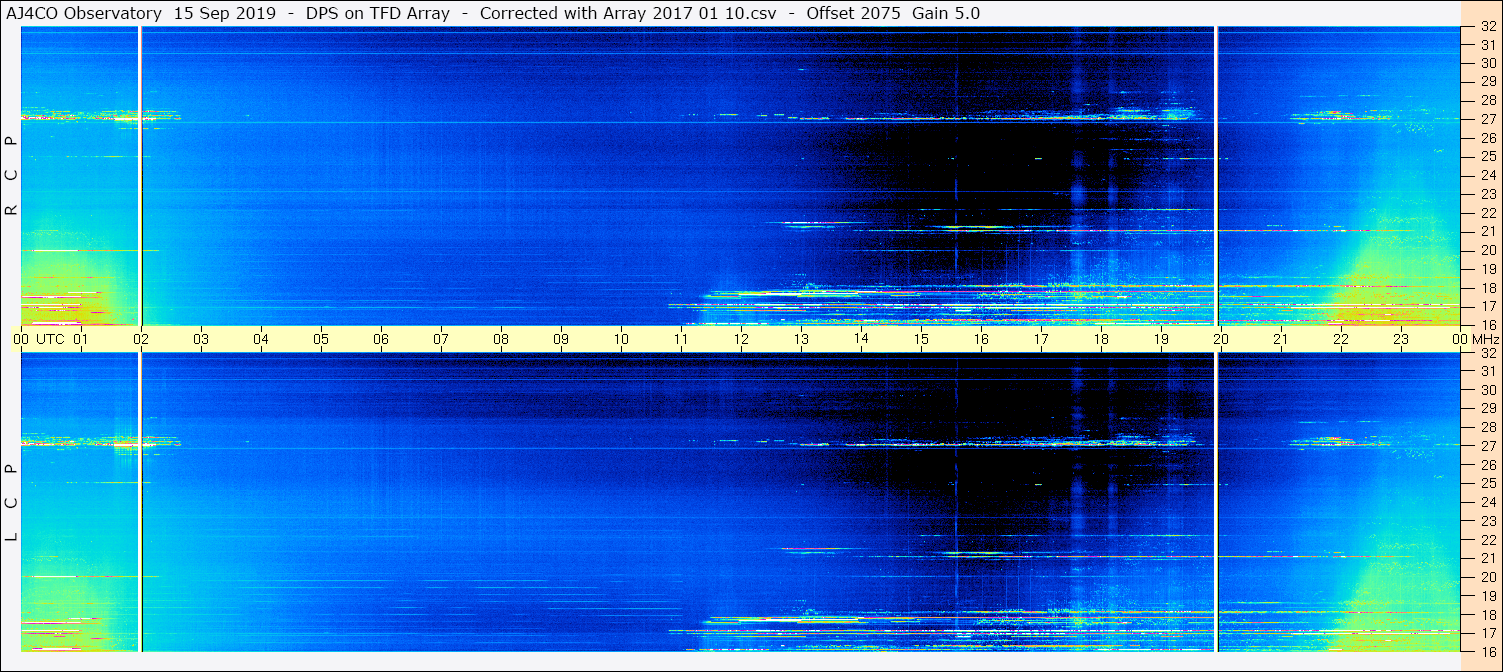The image size is (1503, 672).
Task: Click LCP panel frequency label 27
Action: tap(1487, 446)
